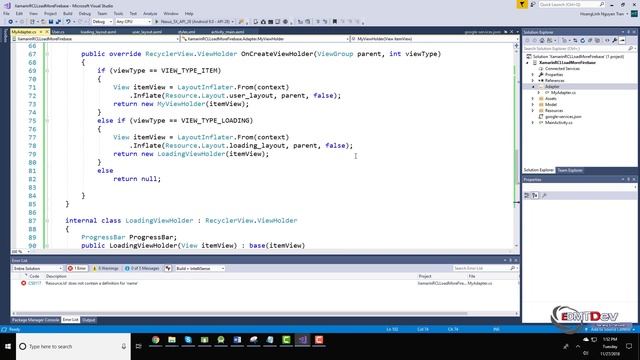Image resolution: width=640 pixels, height=360 pixels.
Task: Open the Debug menu
Action: coord(84,13)
